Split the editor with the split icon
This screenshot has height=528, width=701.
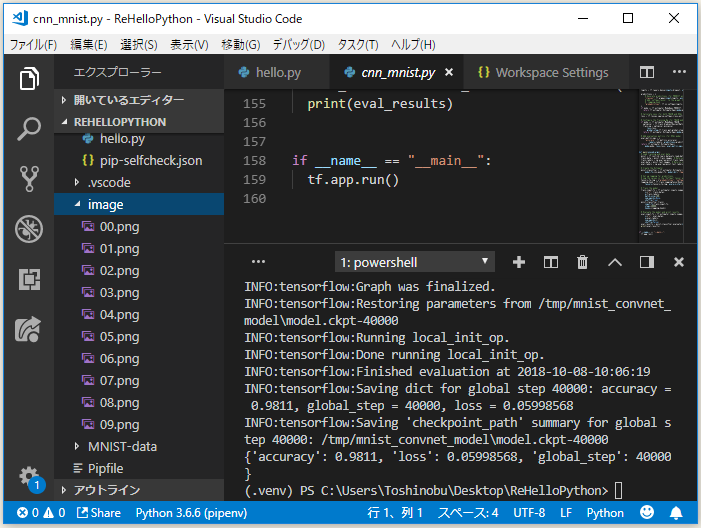coord(646,72)
